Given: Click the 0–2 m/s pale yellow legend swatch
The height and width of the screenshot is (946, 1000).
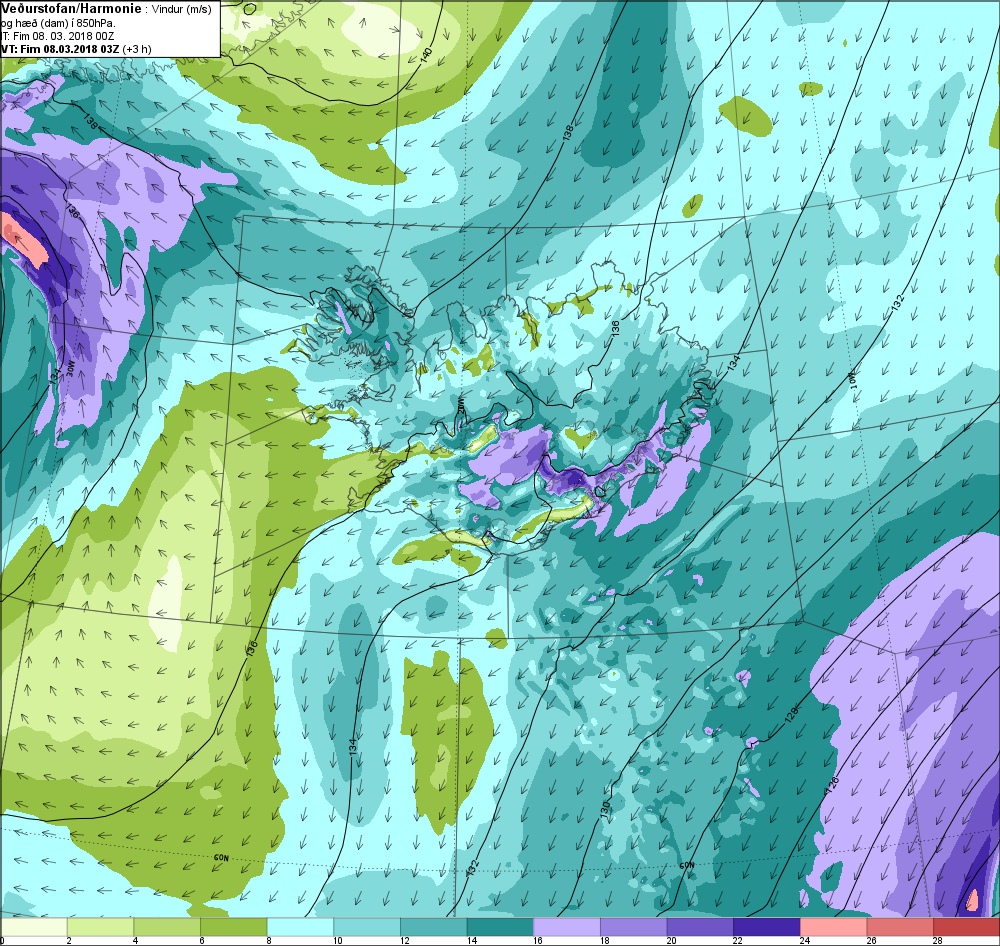Looking at the screenshot, I should [x=34, y=926].
